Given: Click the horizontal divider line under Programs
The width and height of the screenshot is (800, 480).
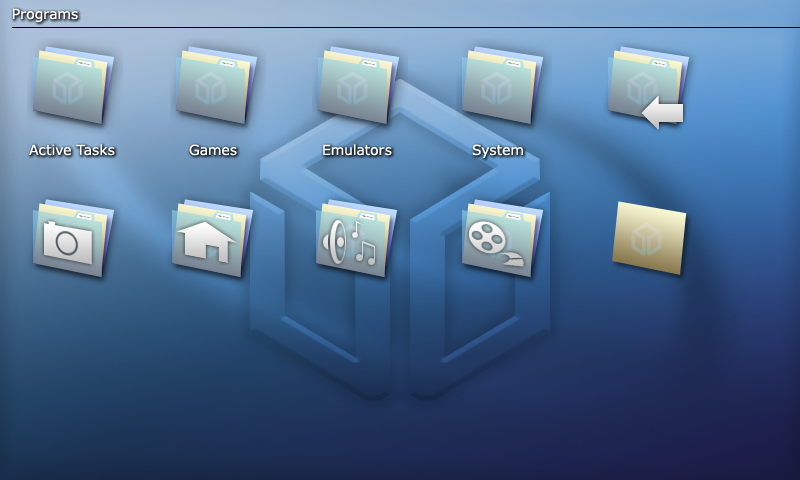Looking at the screenshot, I should (x=400, y=27).
